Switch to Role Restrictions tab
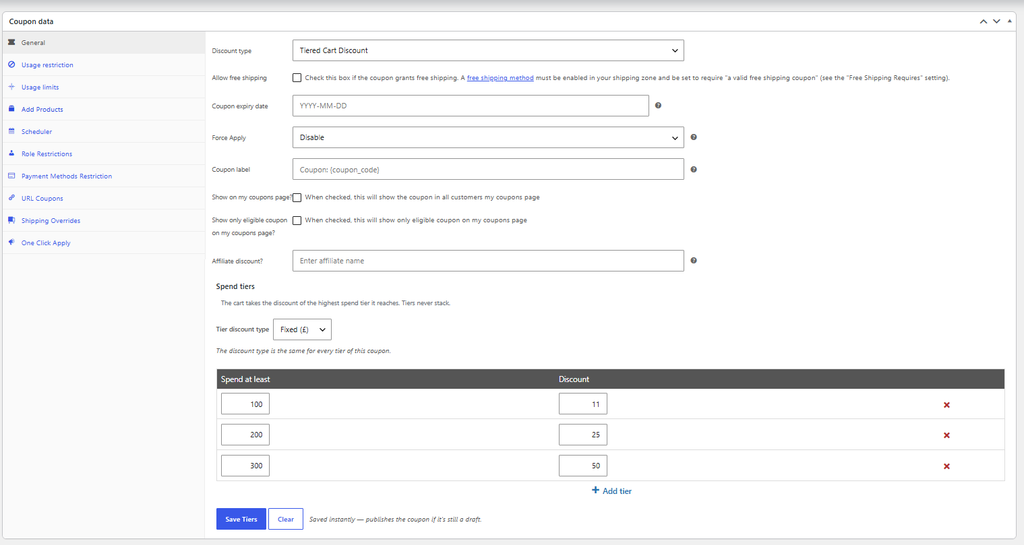 coord(104,153)
